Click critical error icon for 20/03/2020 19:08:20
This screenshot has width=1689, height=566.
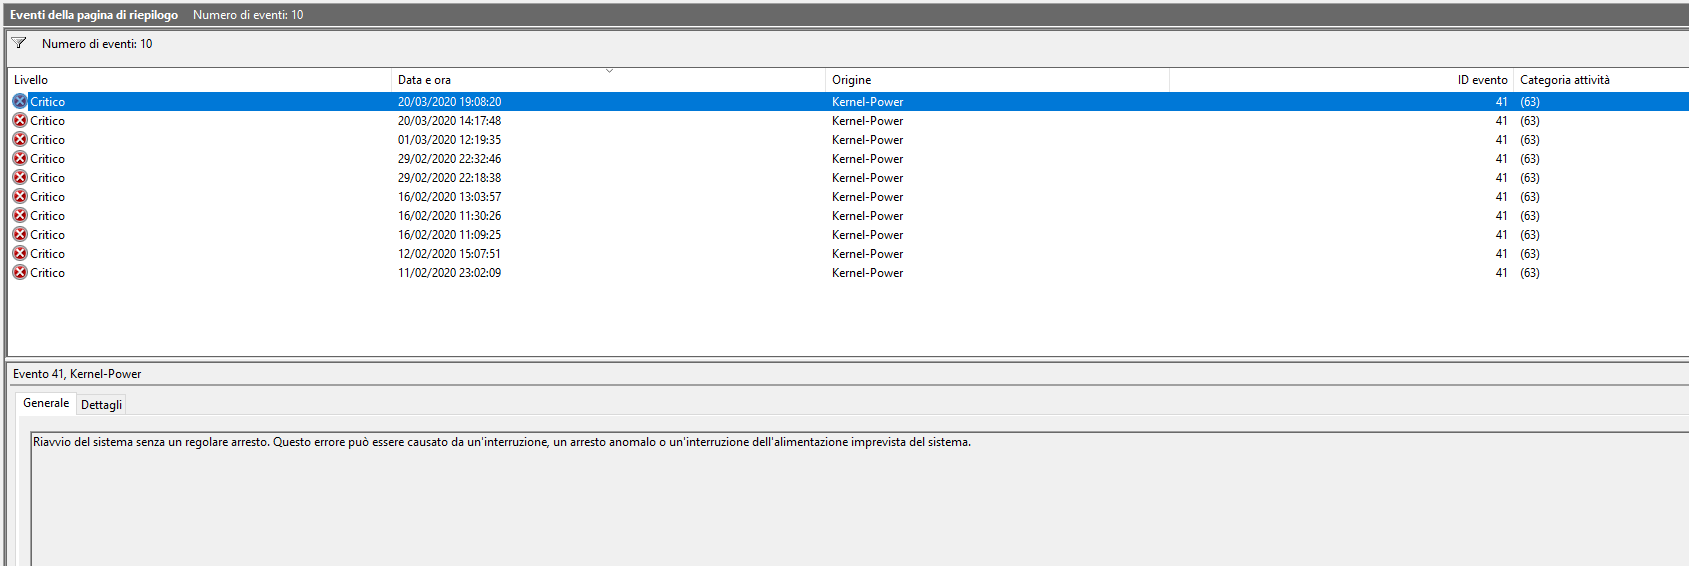pos(20,101)
